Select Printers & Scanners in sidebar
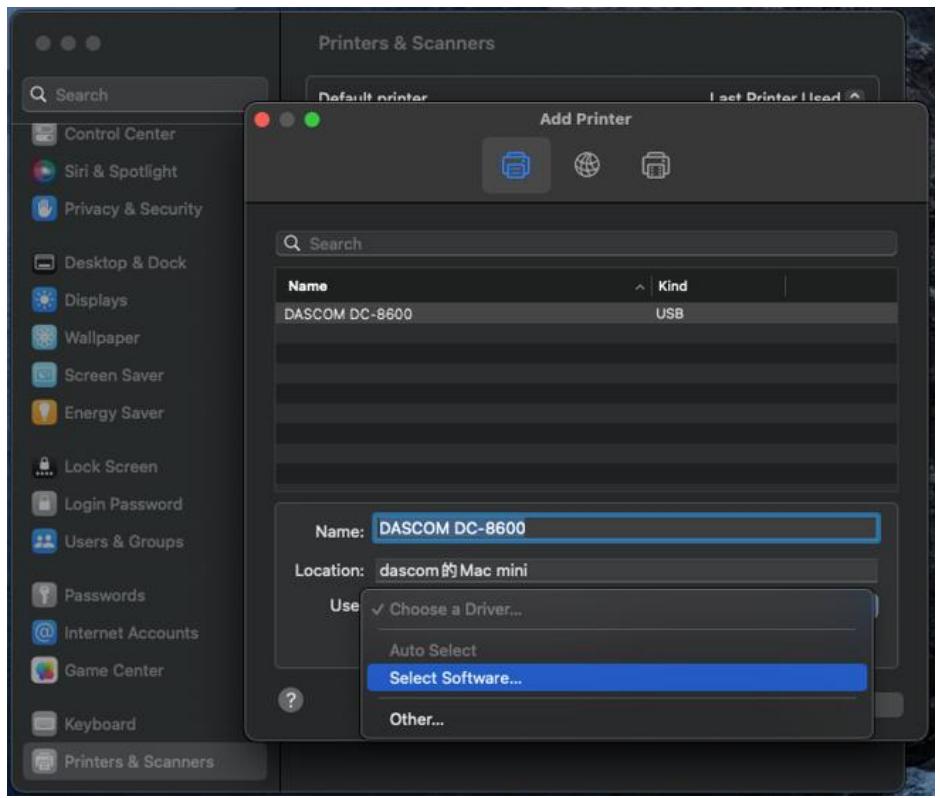Viewport: 940px width, 798px height. 145,761
